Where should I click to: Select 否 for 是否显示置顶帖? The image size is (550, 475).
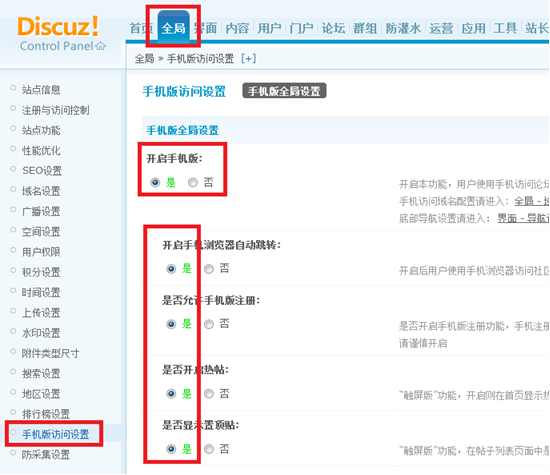tap(209, 449)
